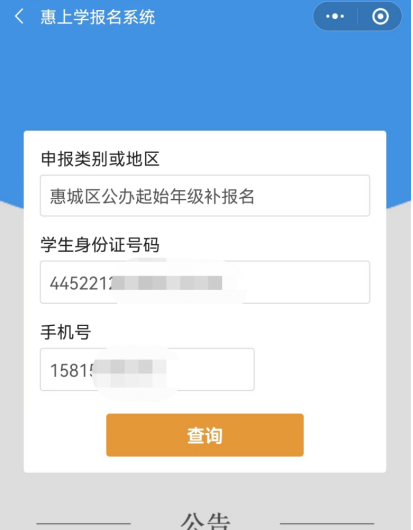Click the 手机号 label

pyautogui.click(x=66, y=332)
